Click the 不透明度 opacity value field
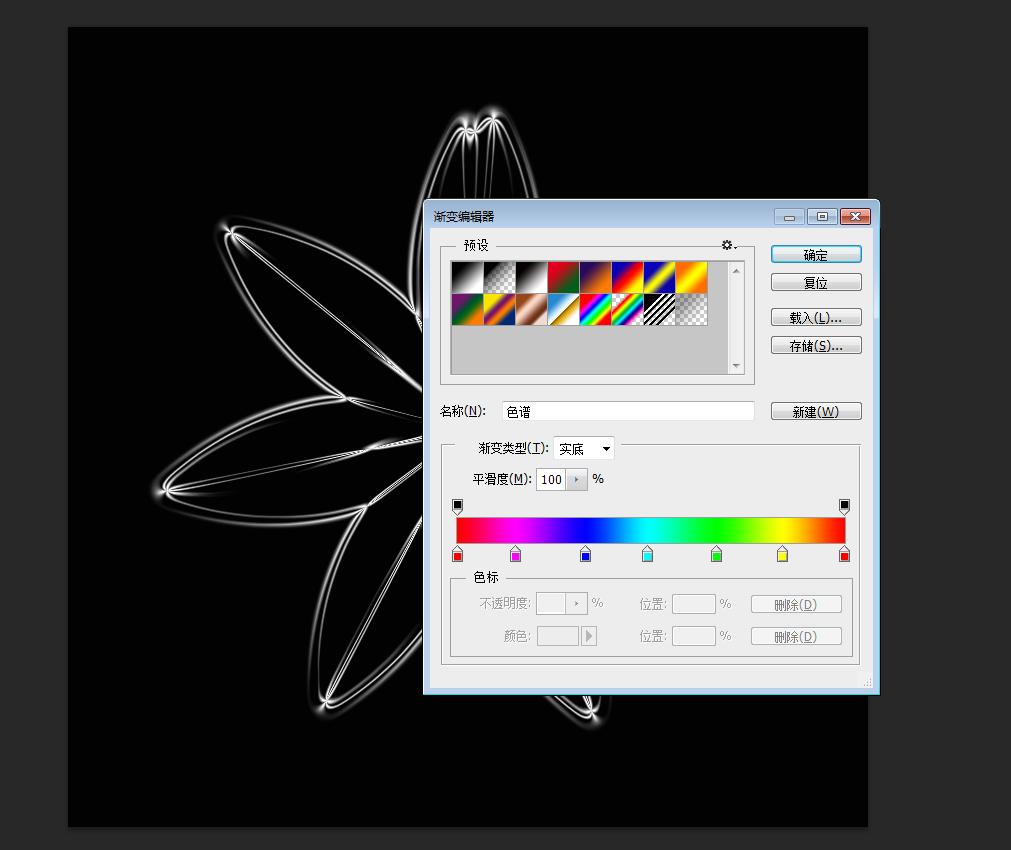 [551, 604]
